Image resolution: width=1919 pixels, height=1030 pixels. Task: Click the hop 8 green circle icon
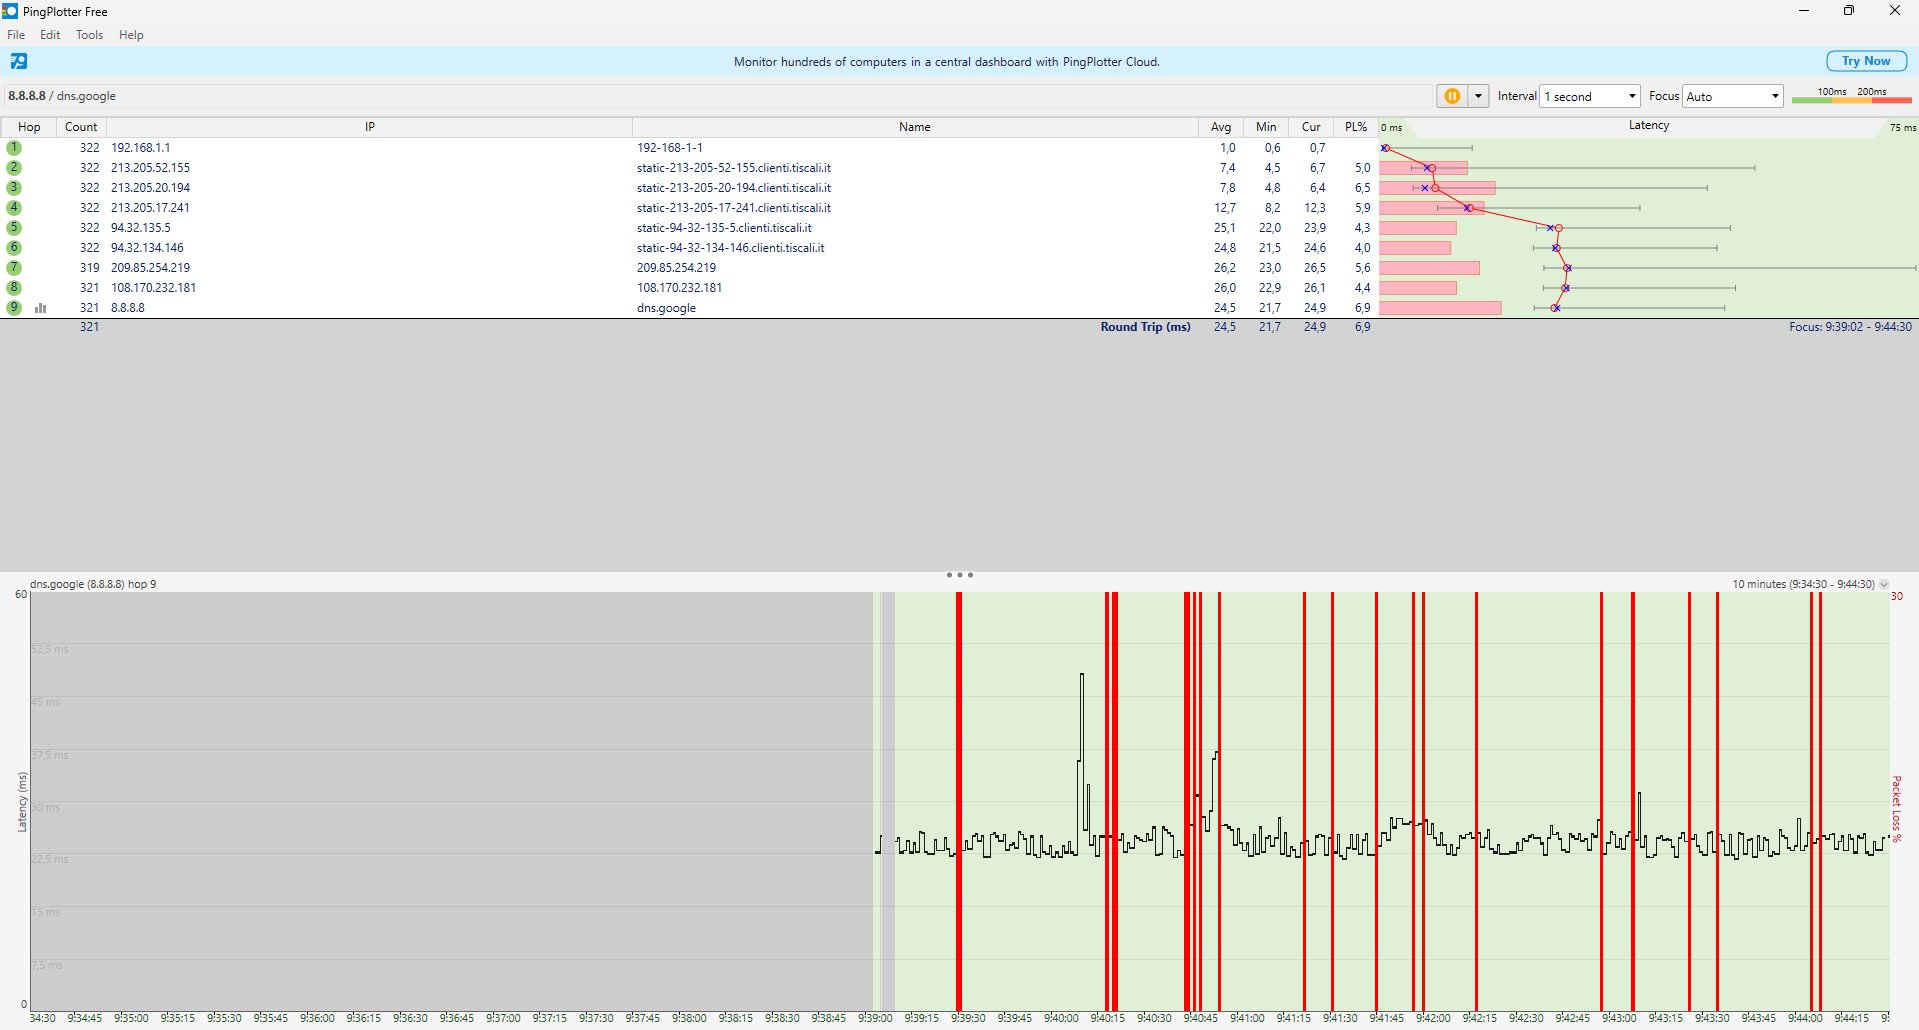14,288
